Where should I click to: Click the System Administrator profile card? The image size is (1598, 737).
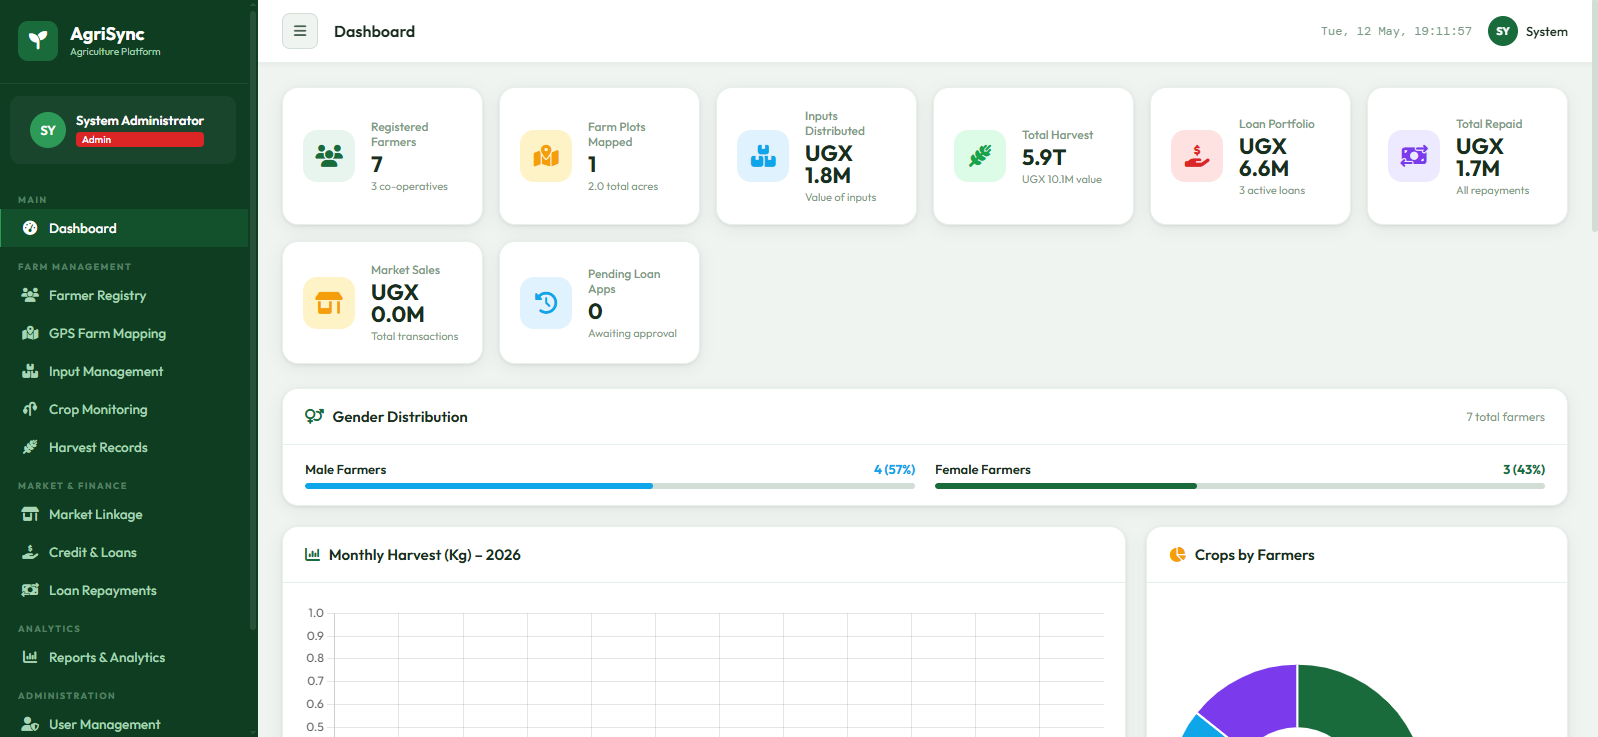123,130
